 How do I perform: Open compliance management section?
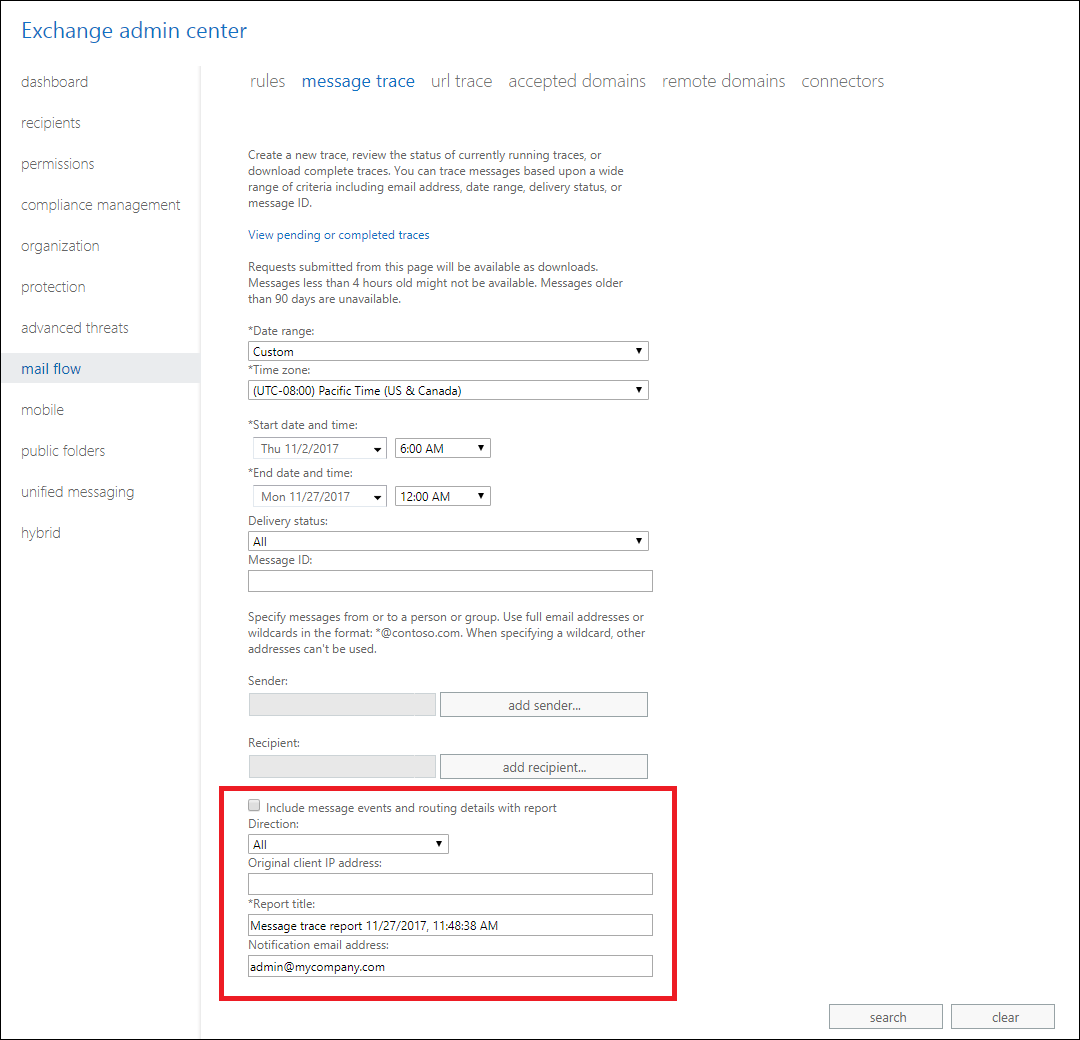point(101,205)
